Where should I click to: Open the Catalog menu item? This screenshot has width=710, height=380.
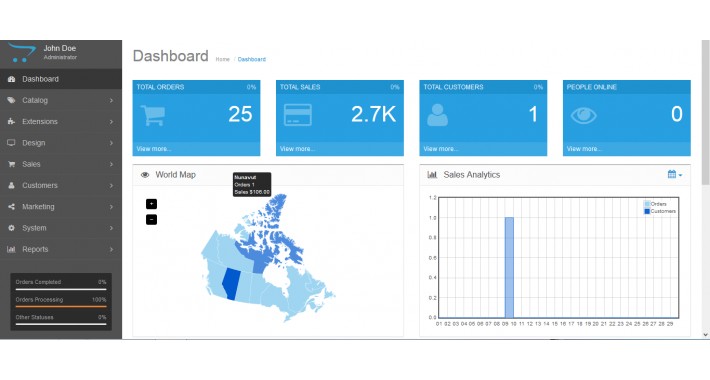point(61,101)
